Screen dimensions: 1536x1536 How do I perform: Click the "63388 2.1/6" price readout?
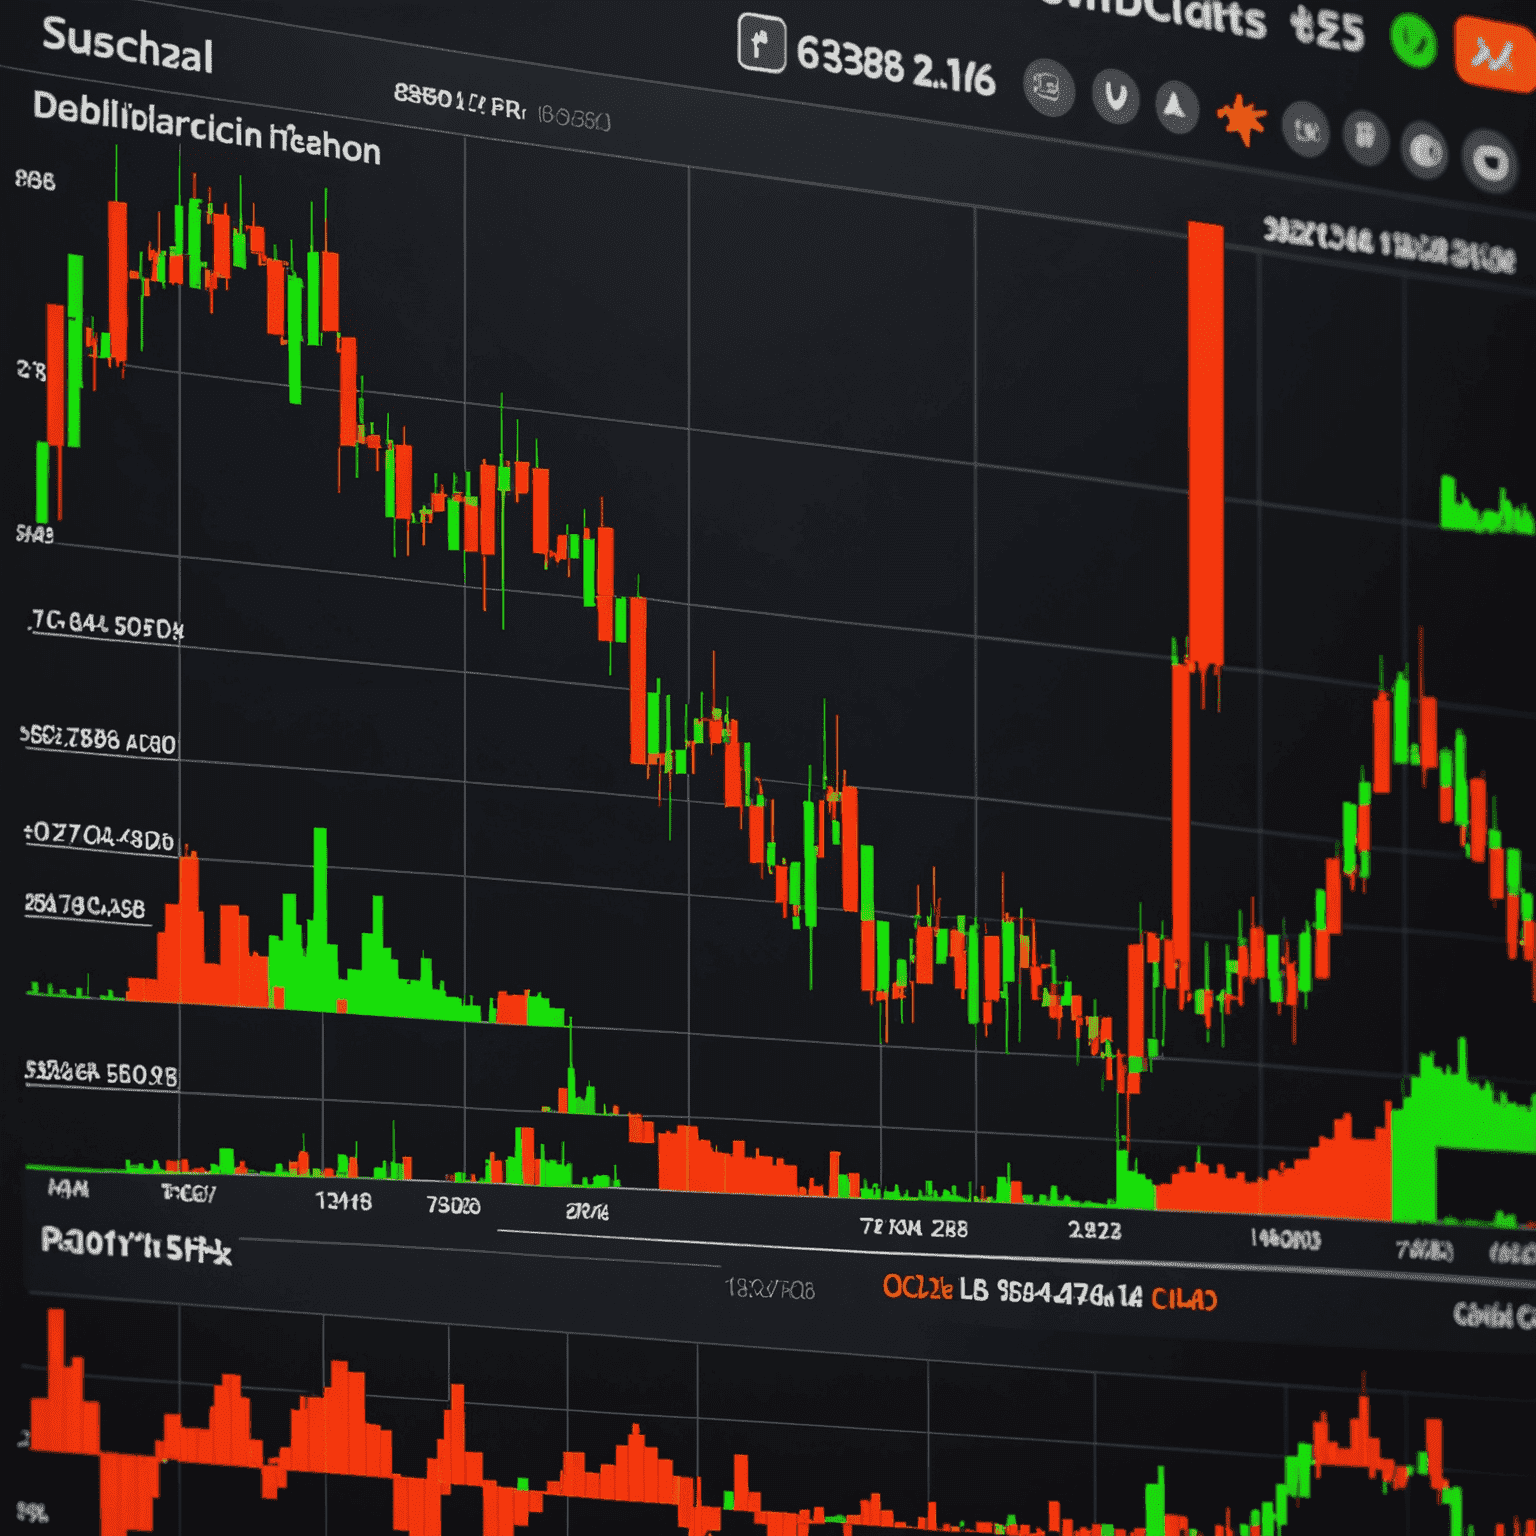tap(896, 65)
